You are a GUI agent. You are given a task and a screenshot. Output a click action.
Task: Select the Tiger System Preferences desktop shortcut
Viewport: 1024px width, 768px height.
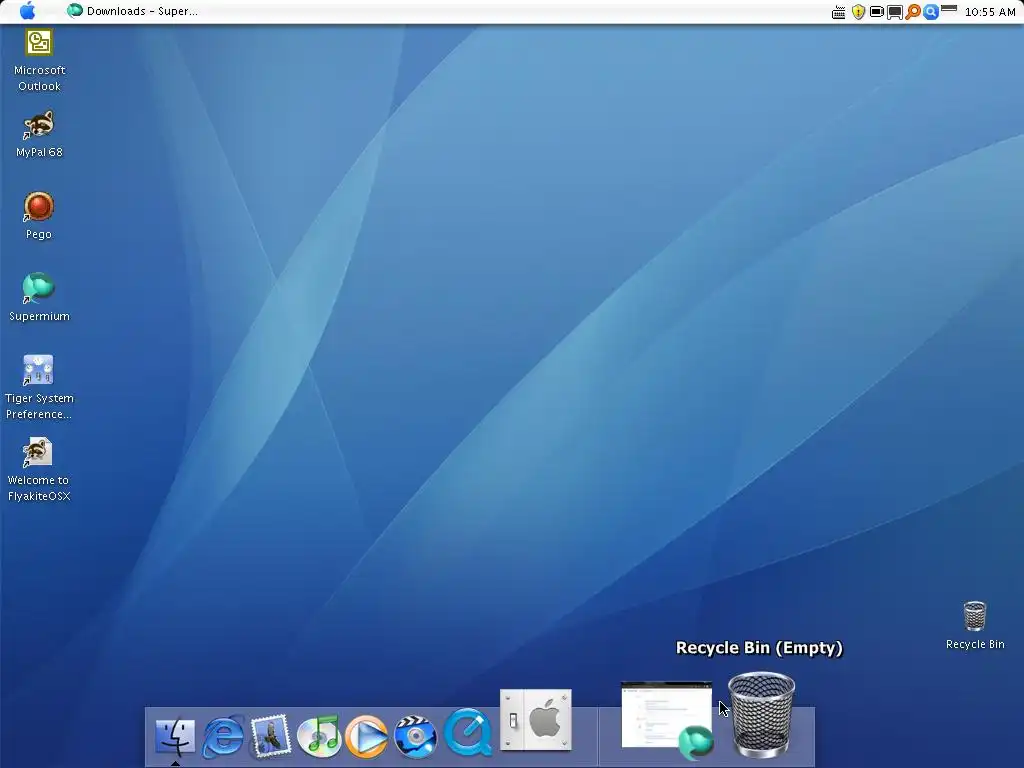(39, 387)
